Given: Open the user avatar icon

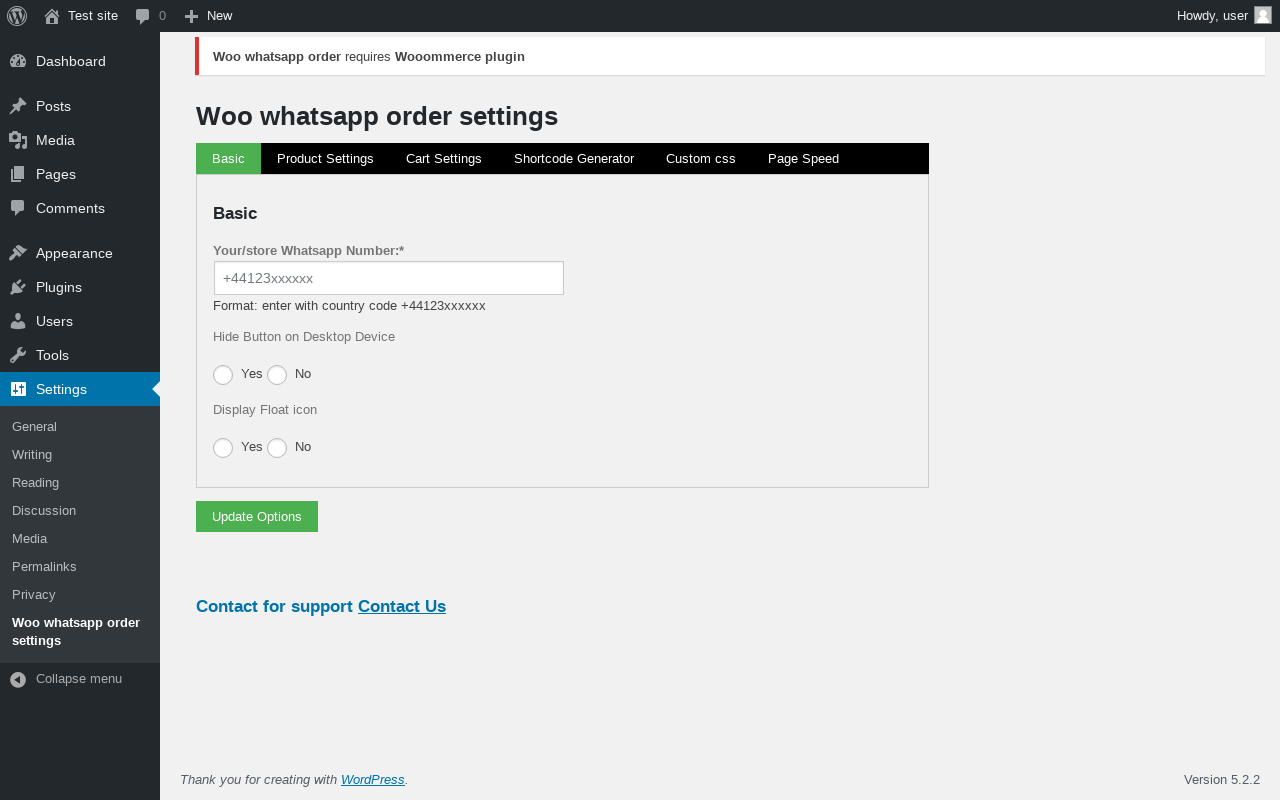Looking at the screenshot, I should (1263, 15).
